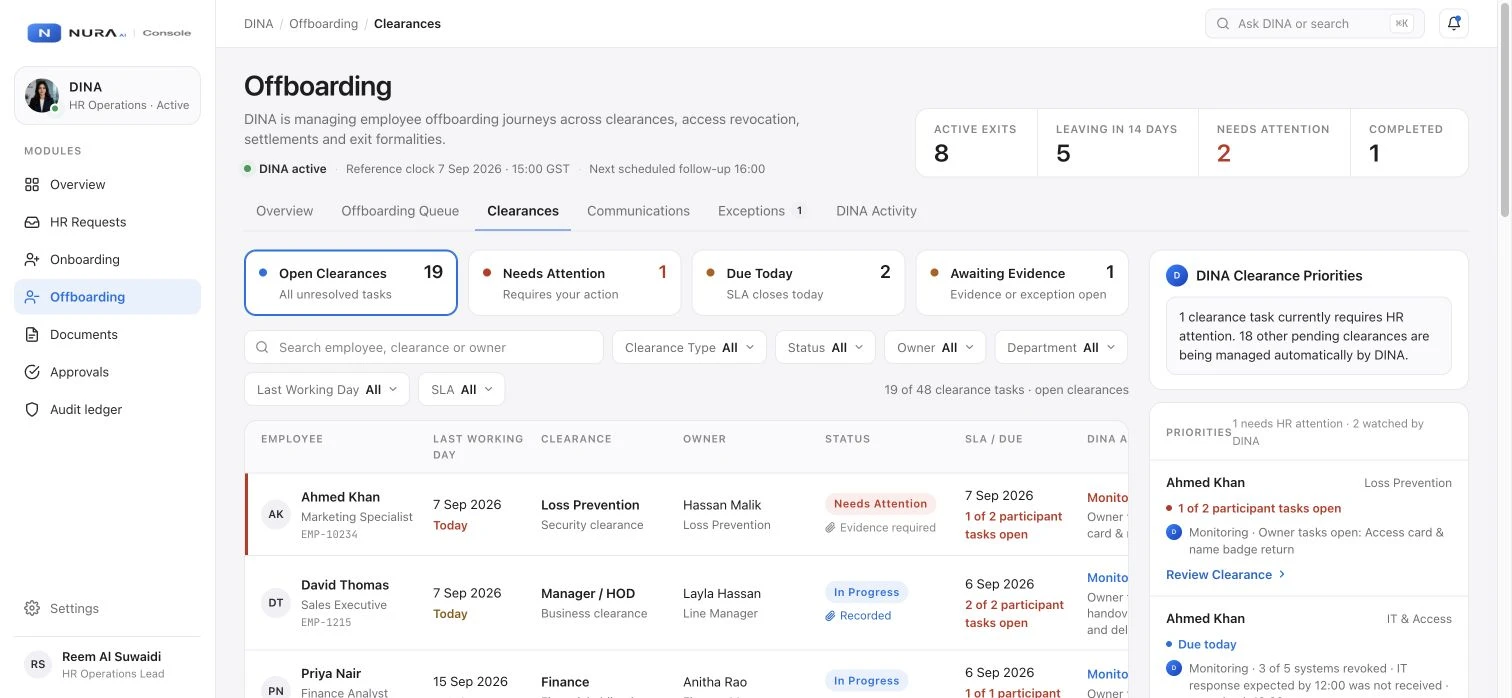The height and width of the screenshot is (698, 1512).
Task: Click the Due today label in priorities
Action: coord(1207,645)
